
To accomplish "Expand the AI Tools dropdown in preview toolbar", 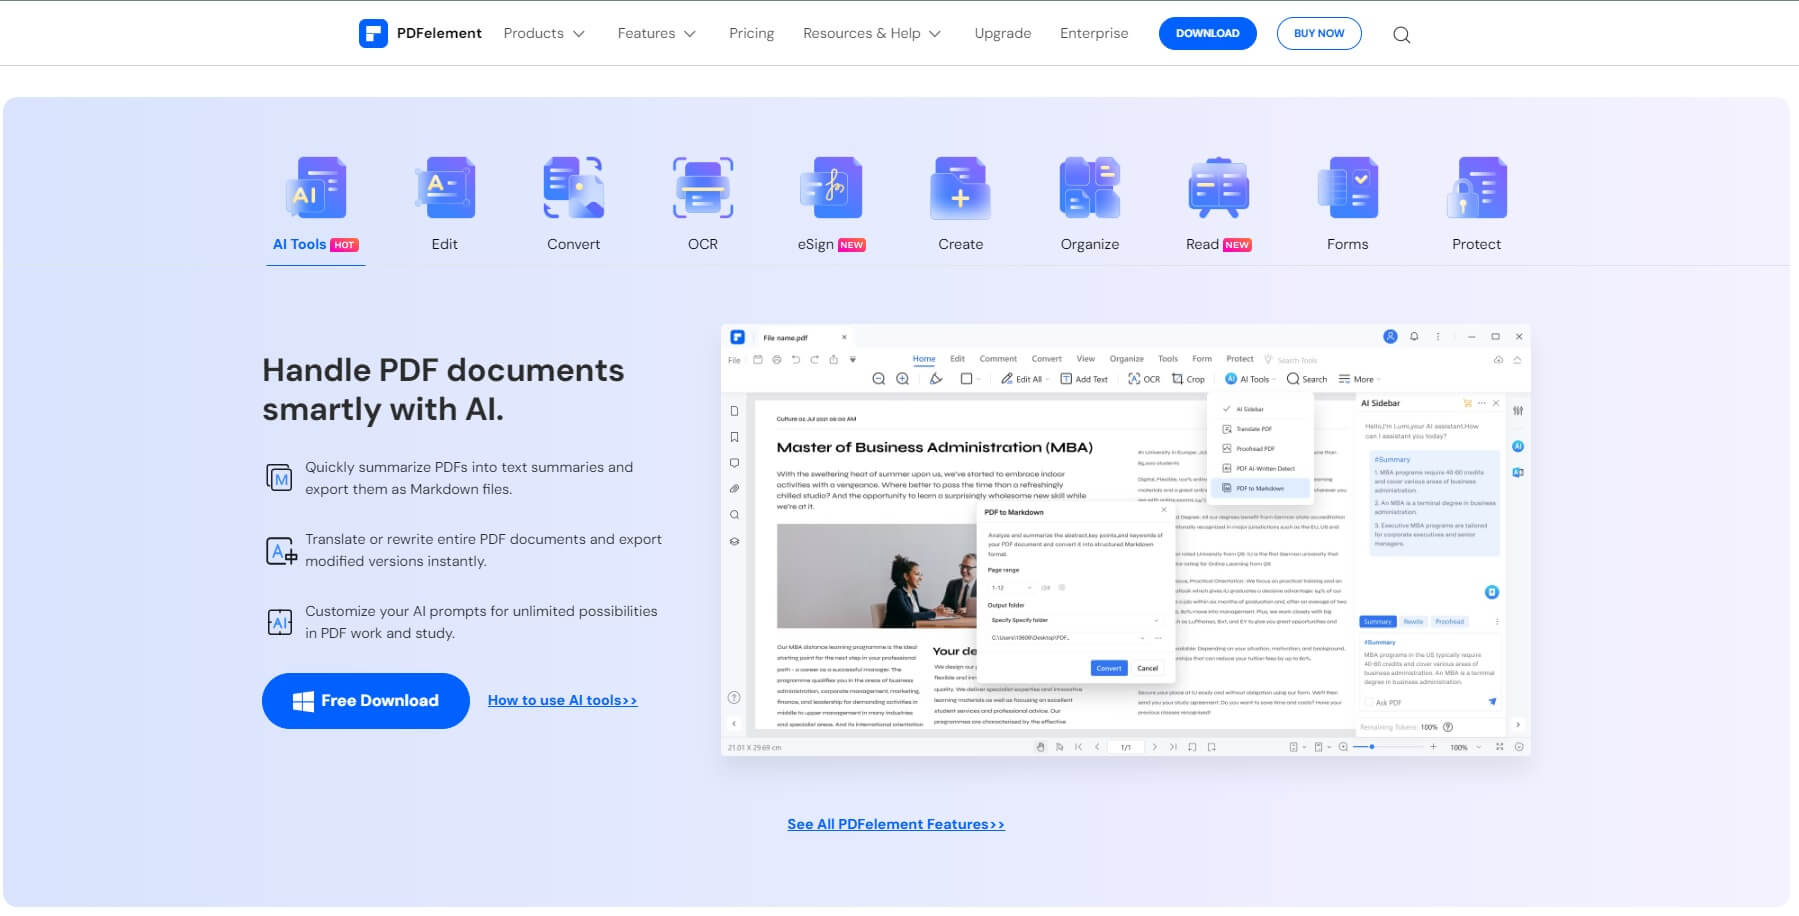I will point(1250,379).
